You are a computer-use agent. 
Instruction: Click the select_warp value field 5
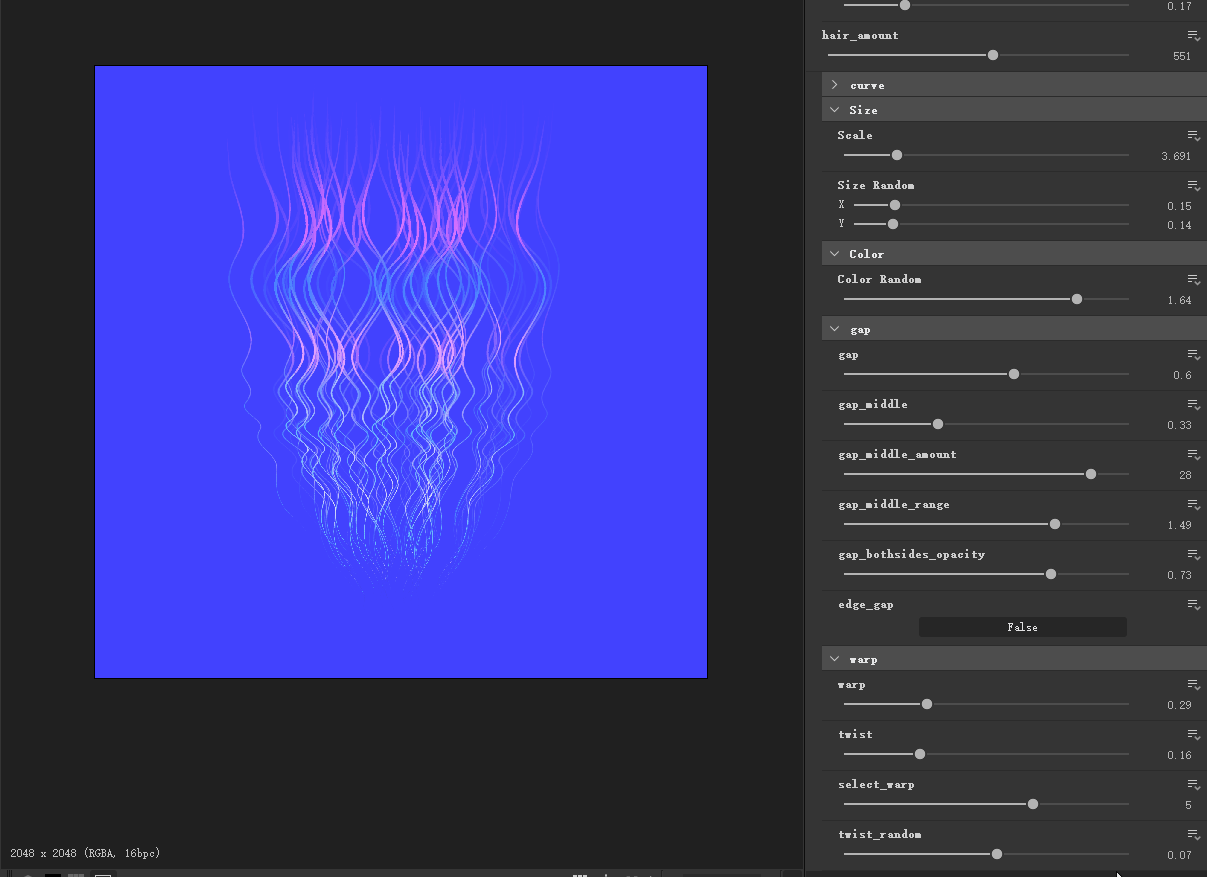(x=1188, y=806)
